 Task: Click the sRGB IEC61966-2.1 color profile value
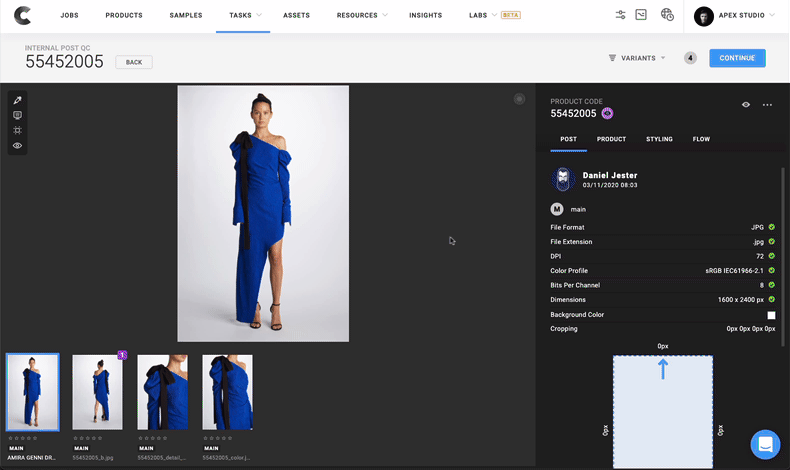pos(734,271)
